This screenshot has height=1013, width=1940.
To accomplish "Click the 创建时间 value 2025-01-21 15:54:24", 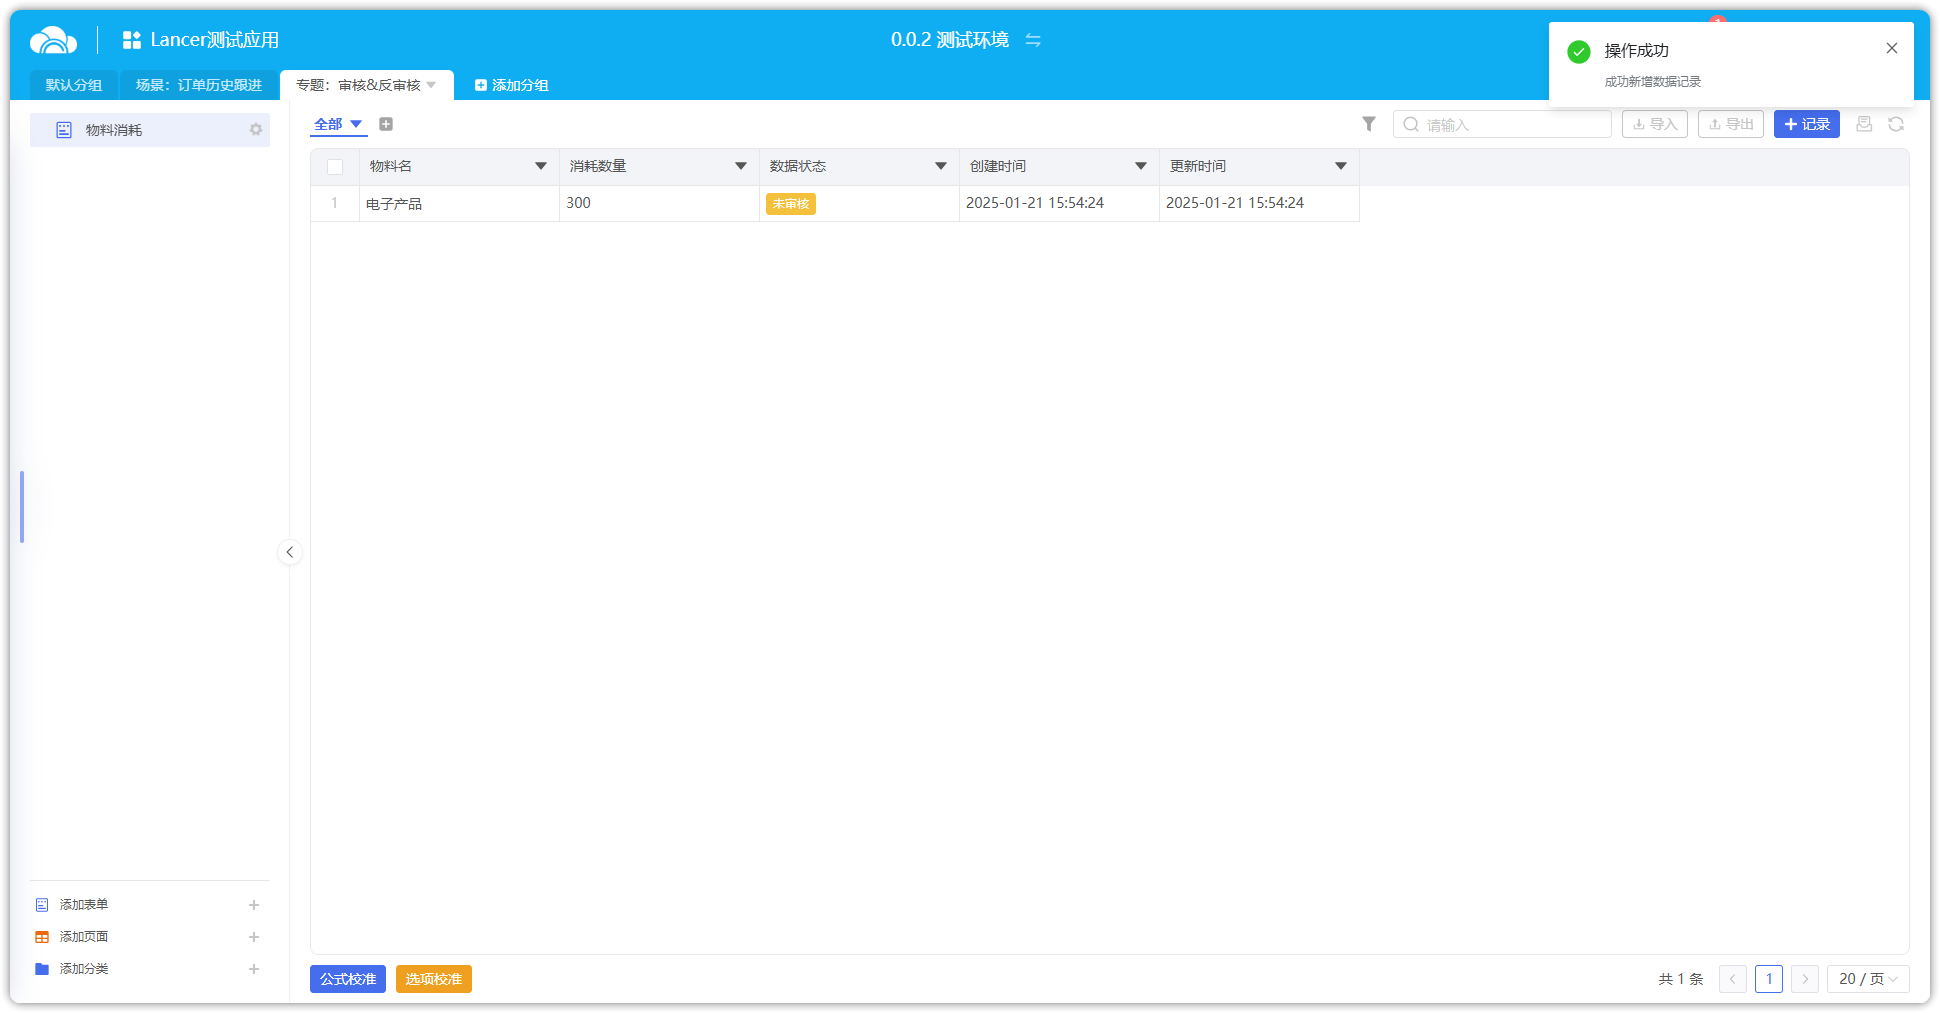I will (1035, 203).
